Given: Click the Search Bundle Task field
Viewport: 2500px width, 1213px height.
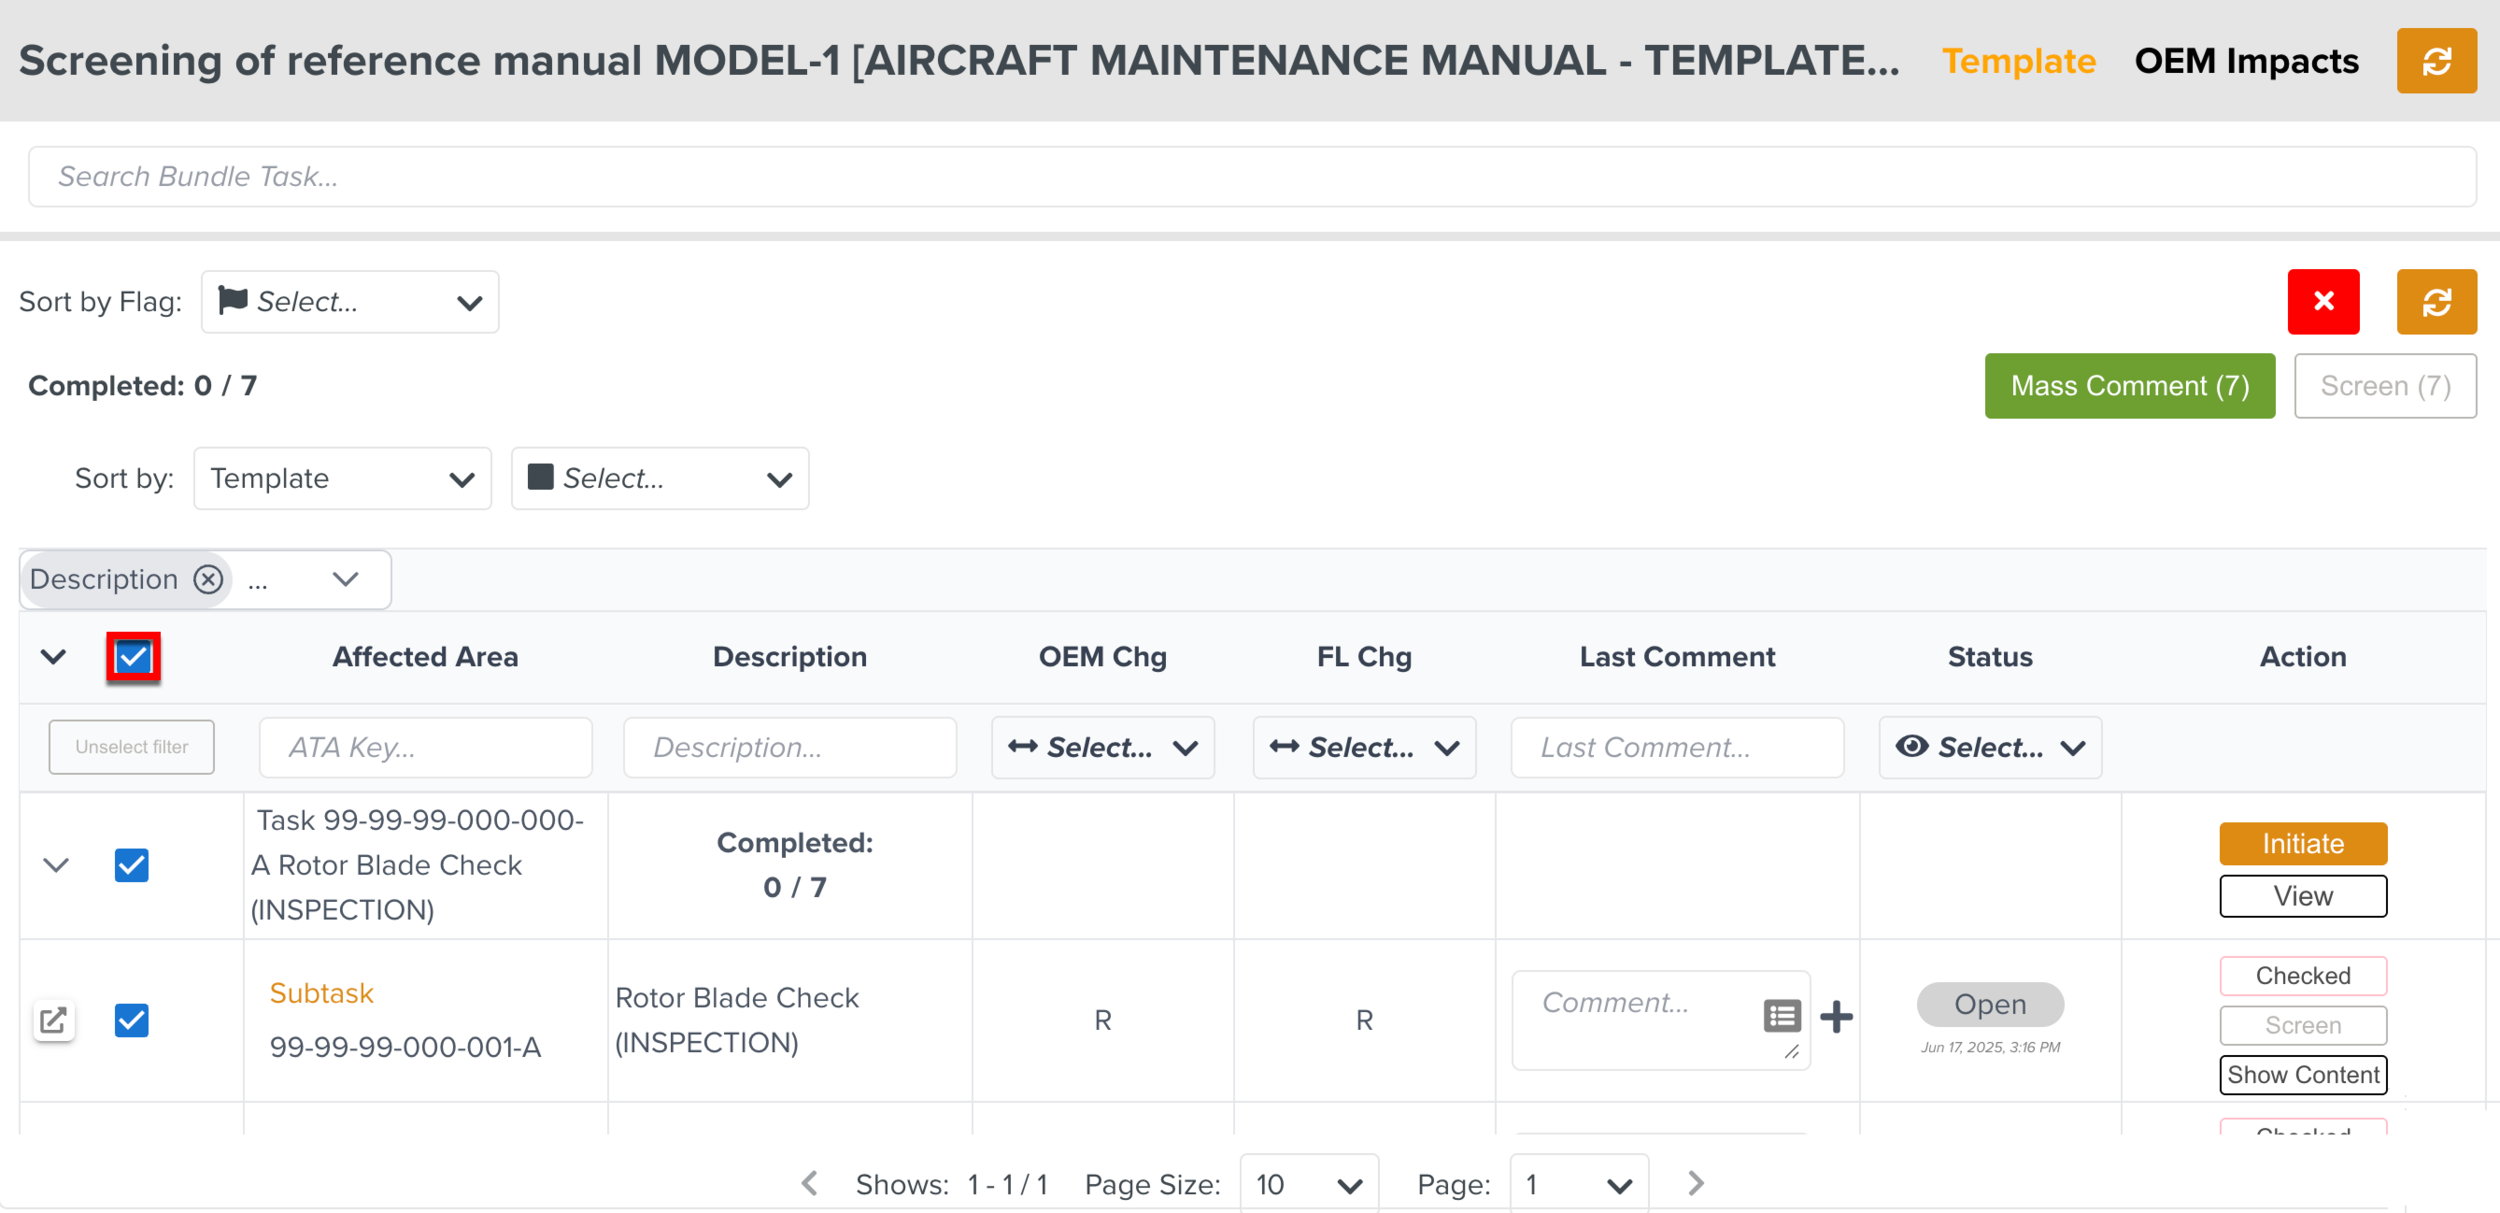Looking at the screenshot, I should tap(1250, 177).
